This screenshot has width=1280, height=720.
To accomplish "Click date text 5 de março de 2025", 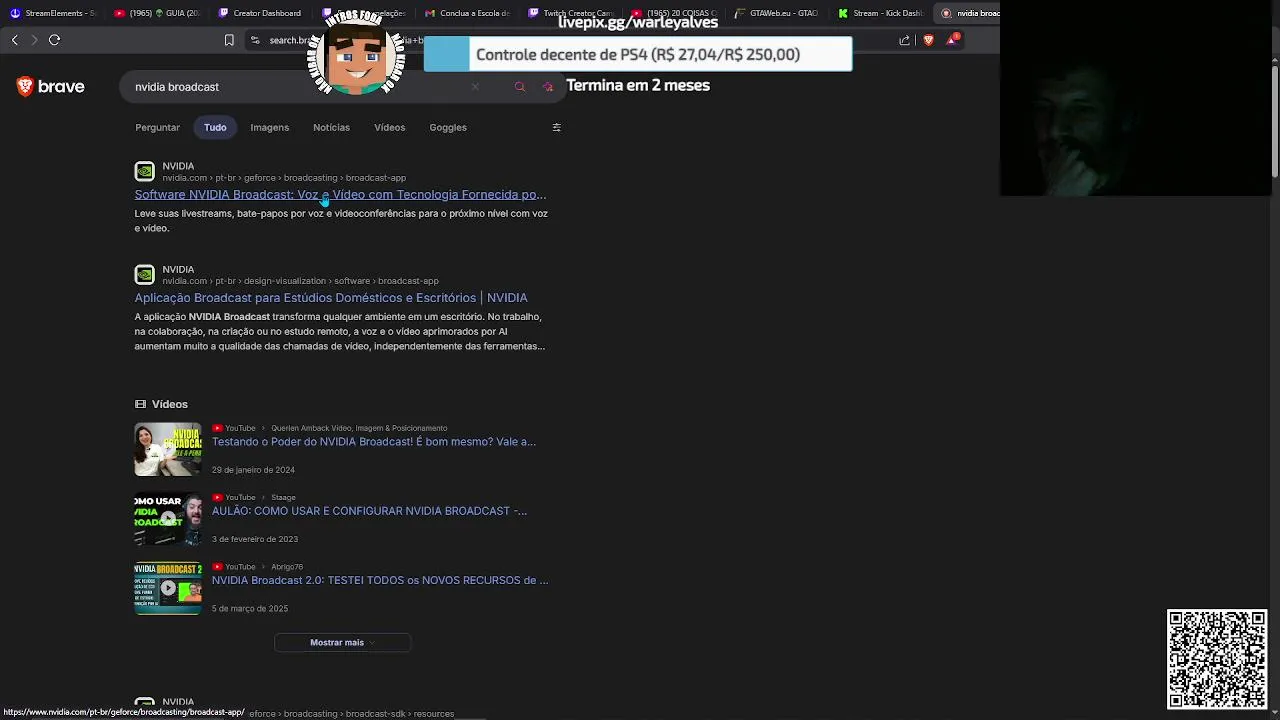I will (250, 608).
